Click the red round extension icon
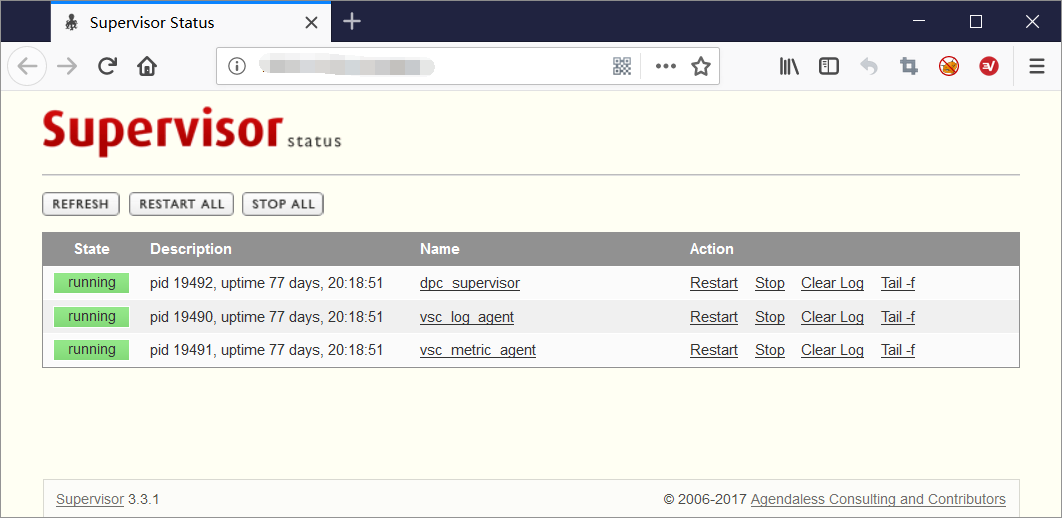This screenshot has height=518, width=1062. (x=989, y=66)
